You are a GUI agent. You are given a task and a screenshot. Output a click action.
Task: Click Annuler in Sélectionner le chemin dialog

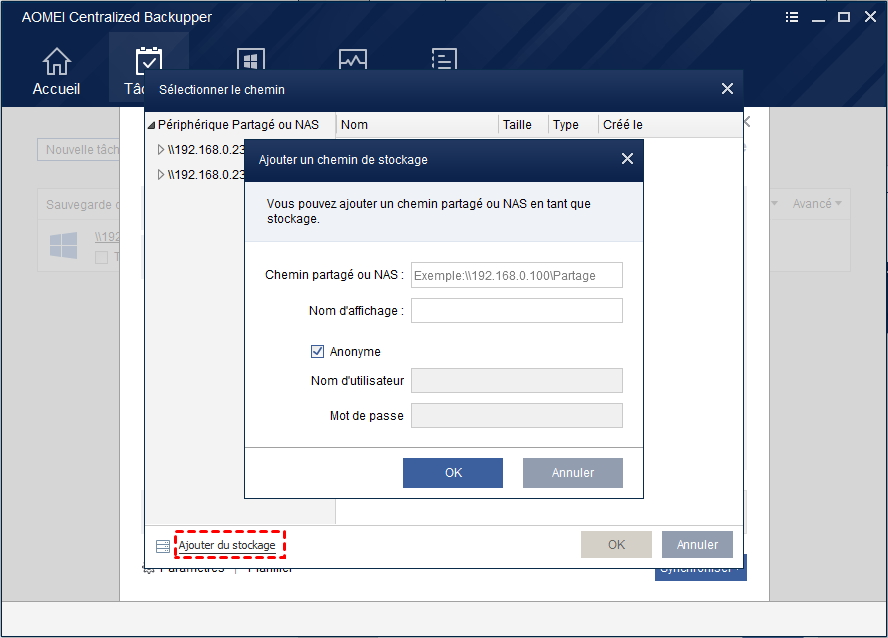coord(697,545)
